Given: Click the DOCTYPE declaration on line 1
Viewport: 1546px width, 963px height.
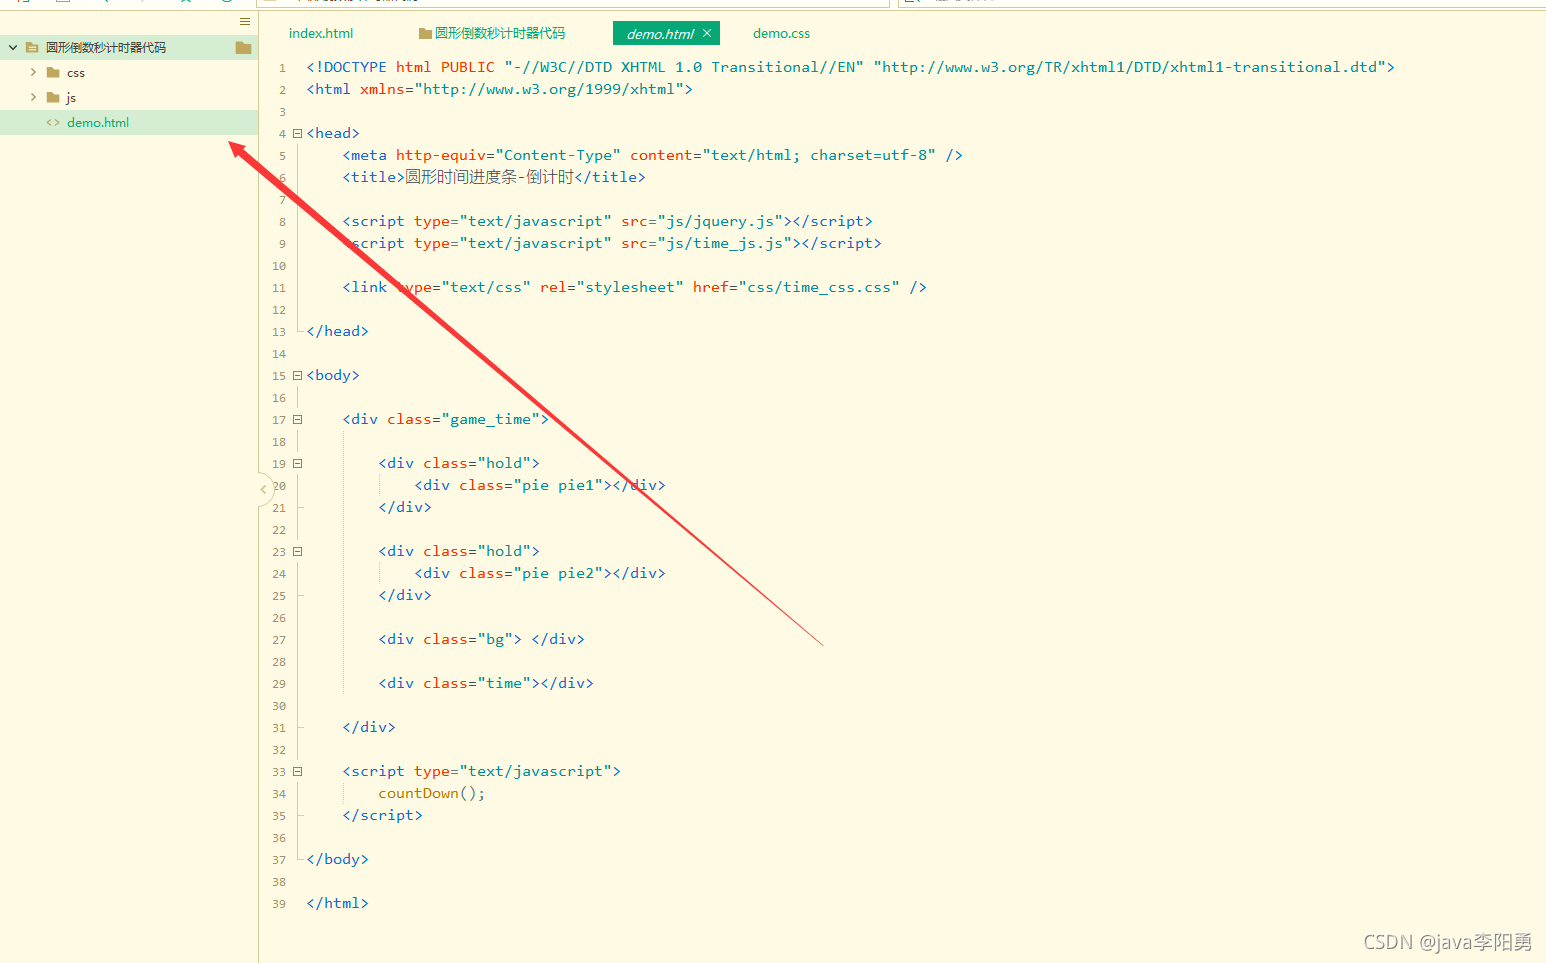Looking at the screenshot, I should point(850,67).
